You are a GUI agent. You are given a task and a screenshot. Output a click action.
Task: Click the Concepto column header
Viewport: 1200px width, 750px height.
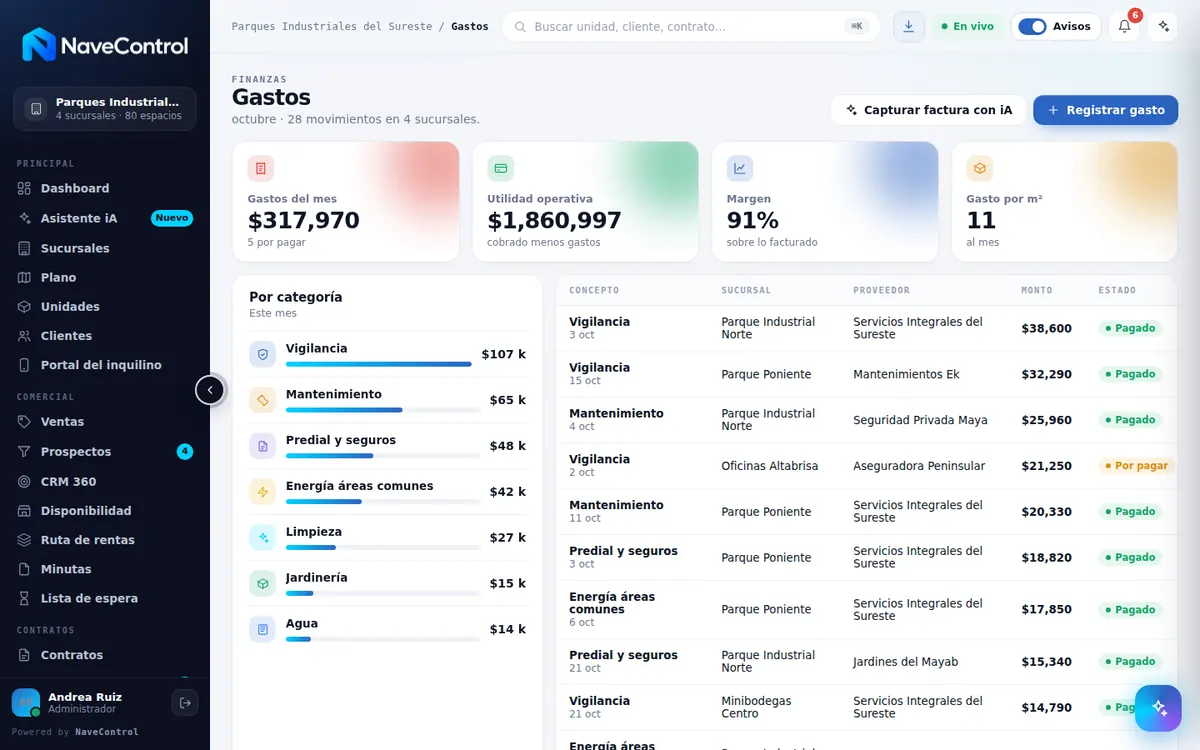594,290
